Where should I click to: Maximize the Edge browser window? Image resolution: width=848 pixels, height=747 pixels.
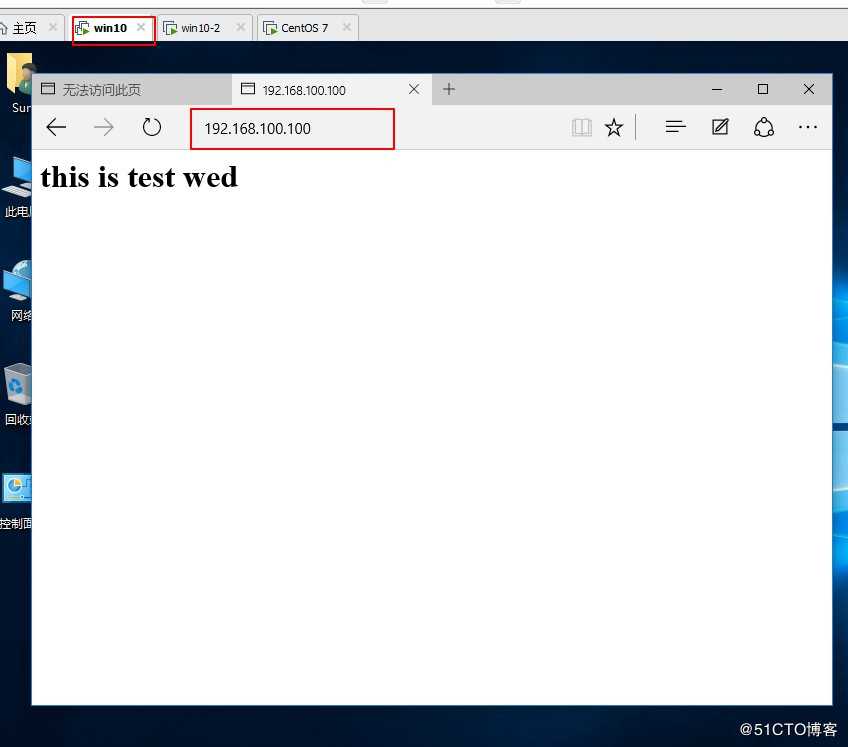763,89
